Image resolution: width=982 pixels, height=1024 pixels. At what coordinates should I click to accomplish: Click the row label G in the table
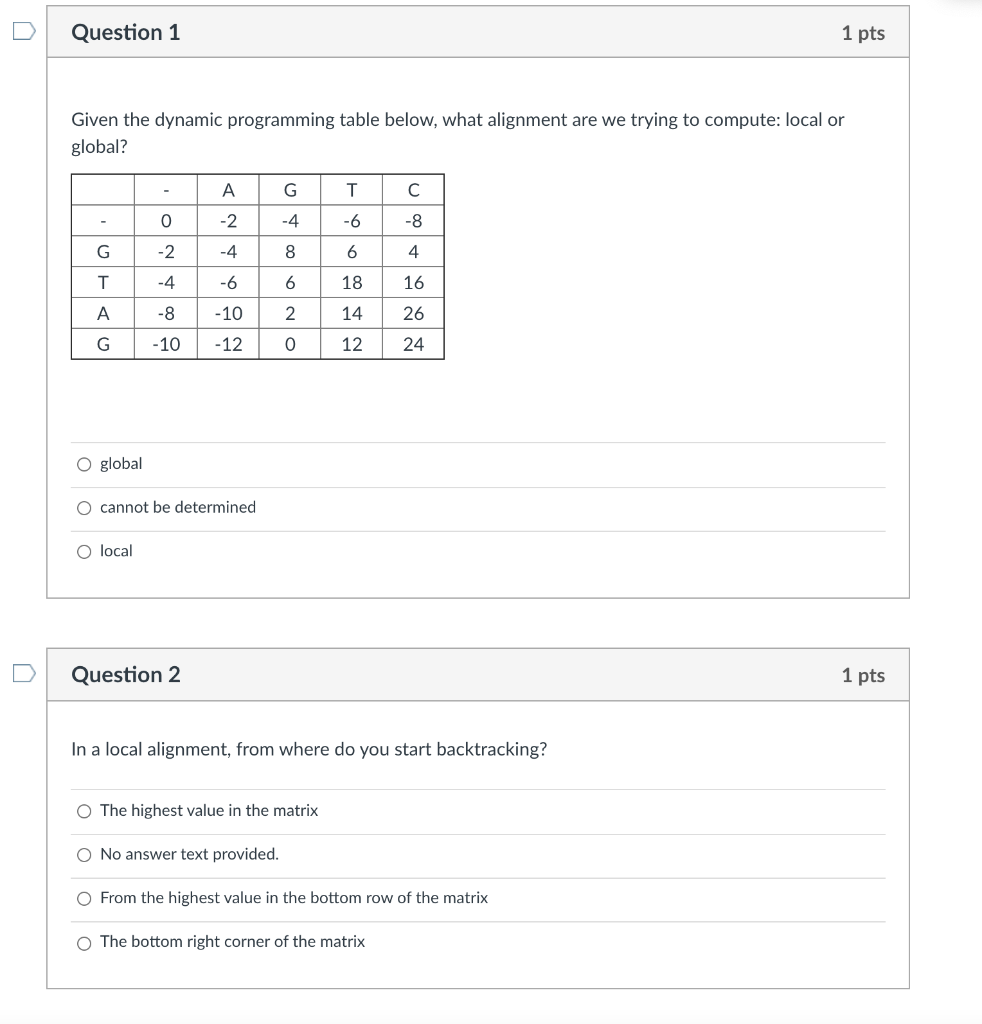[x=102, y=251]
